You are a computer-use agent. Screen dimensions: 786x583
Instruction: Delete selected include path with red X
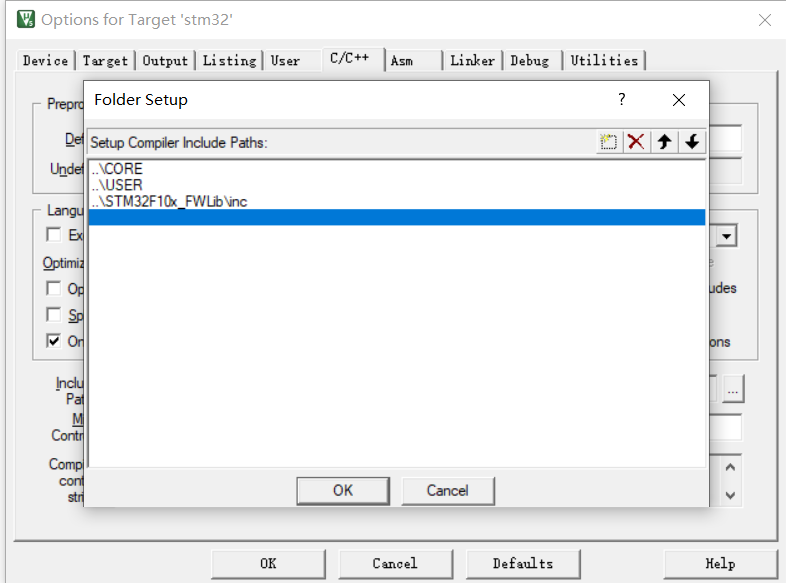636,142
